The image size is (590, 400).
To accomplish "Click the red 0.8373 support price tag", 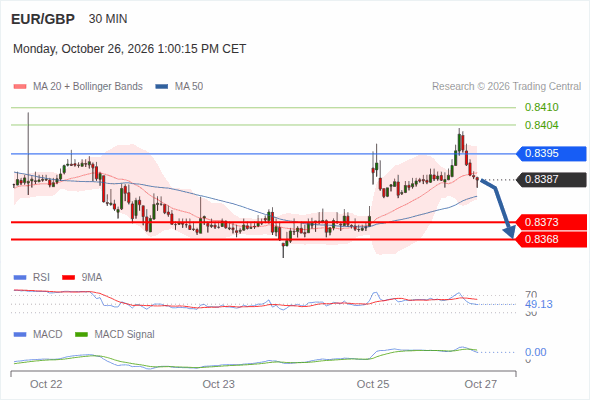I will point(551,222).
